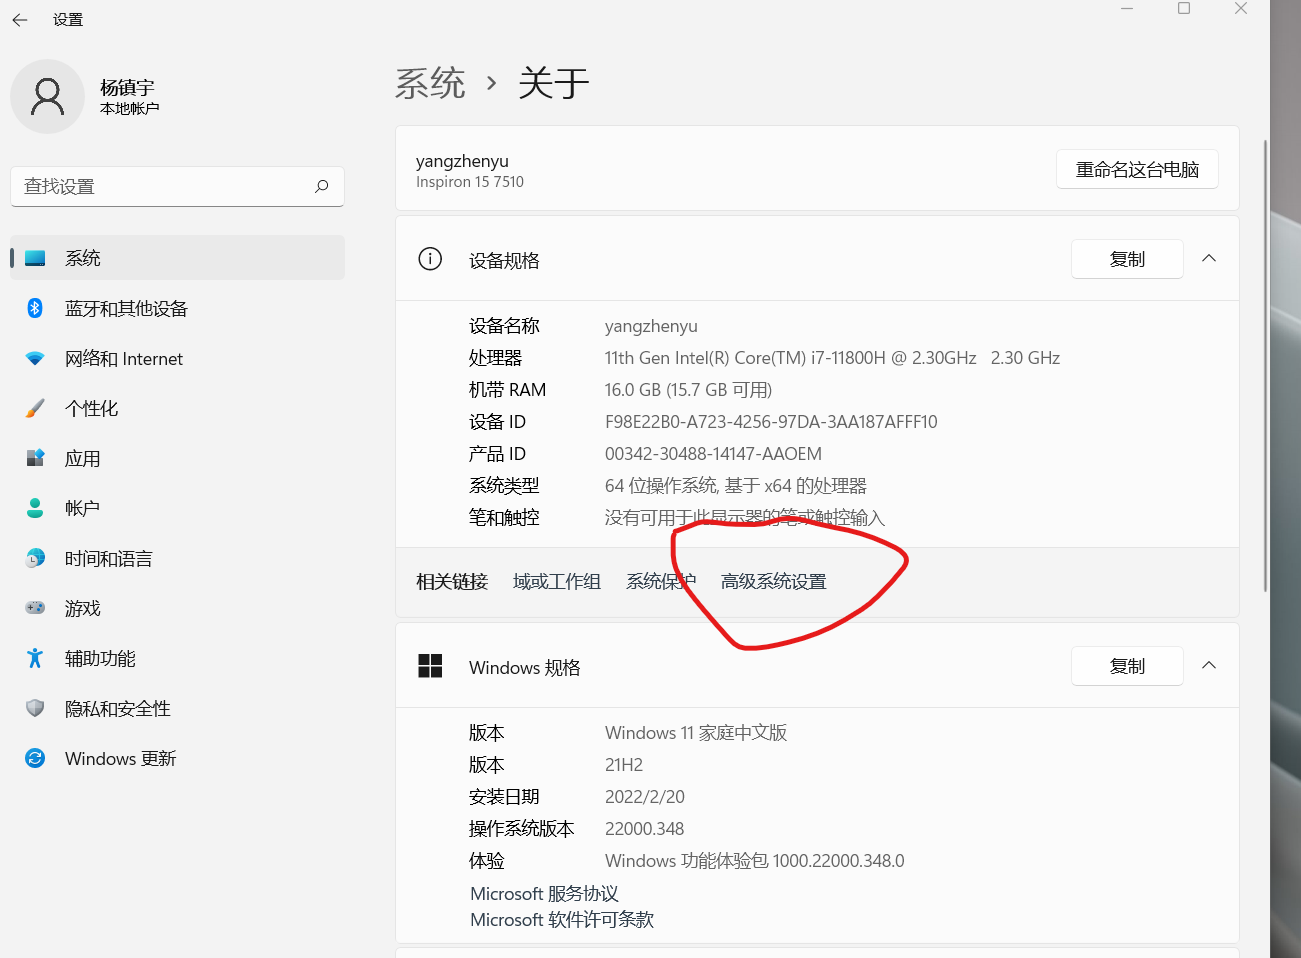Screen dimensions: 1301x958
Task: Click the vertical scrollbar of Settings page
Action: click(1265, 365)
